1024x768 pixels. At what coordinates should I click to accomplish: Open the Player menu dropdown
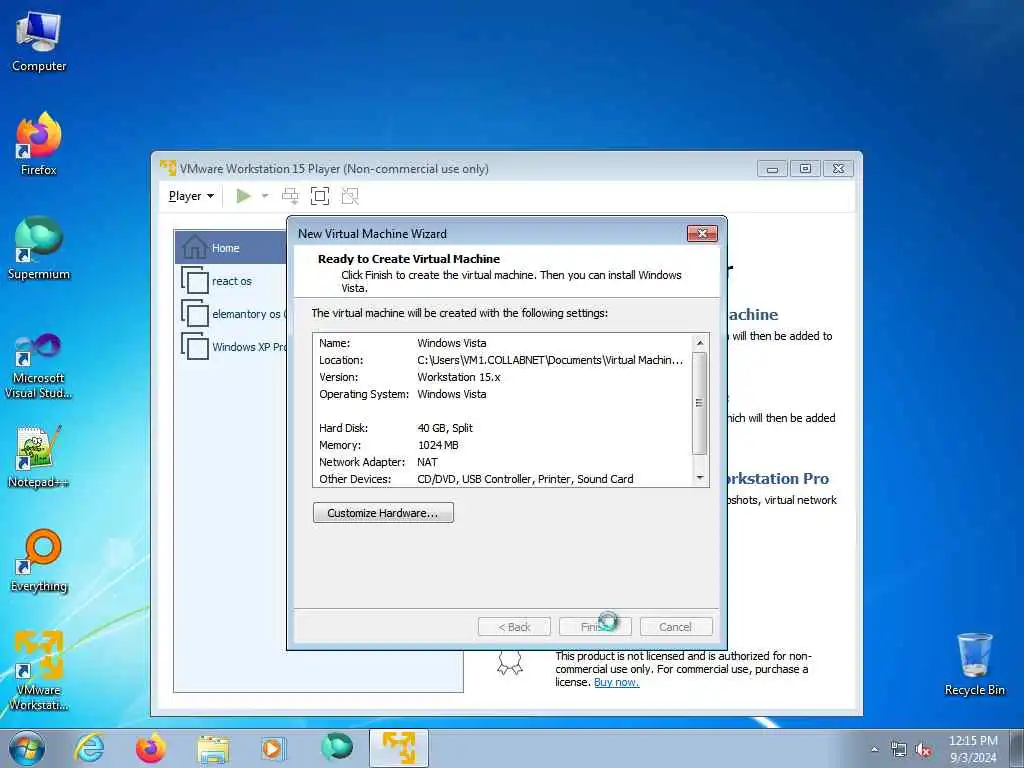[x=191, y=196]
